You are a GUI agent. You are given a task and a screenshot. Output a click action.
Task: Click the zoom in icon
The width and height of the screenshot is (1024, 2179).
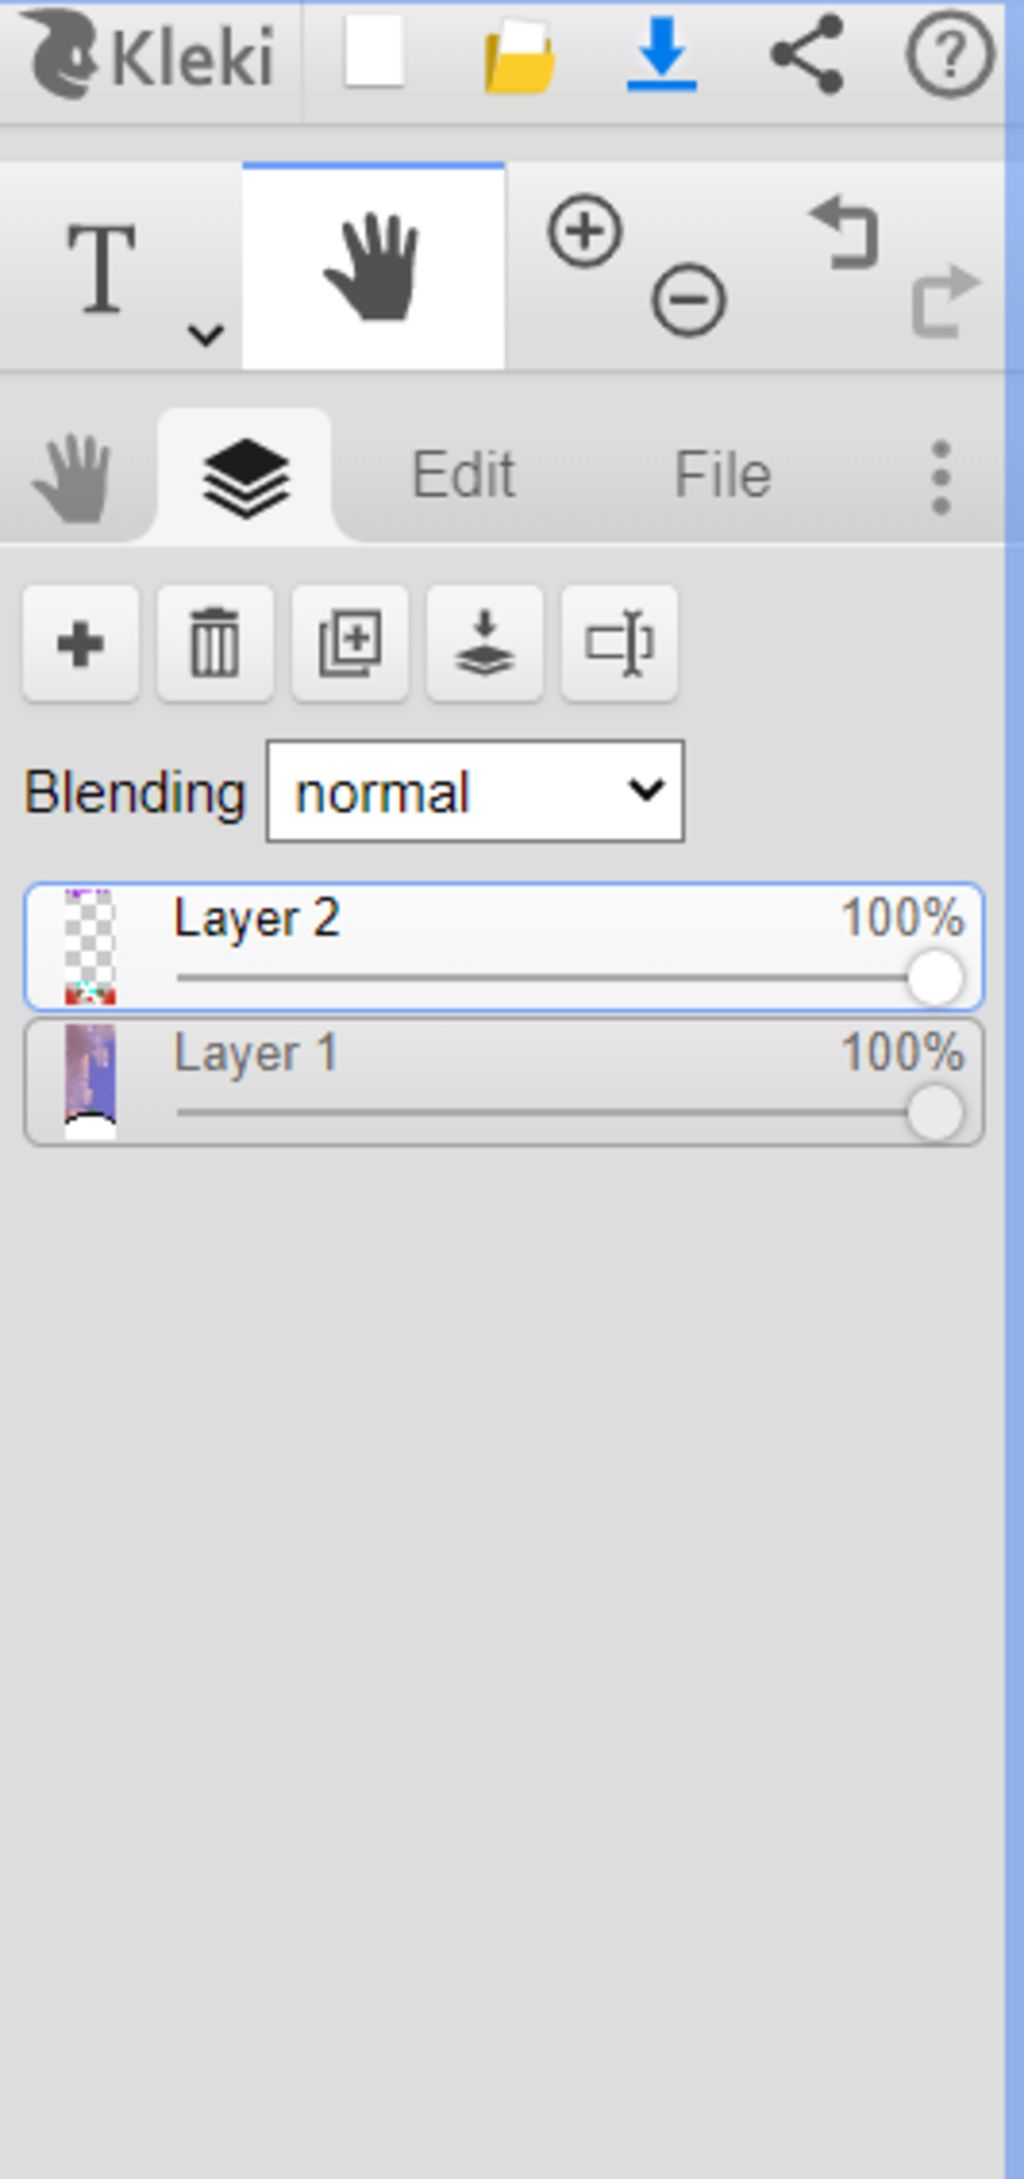point(585,232)
